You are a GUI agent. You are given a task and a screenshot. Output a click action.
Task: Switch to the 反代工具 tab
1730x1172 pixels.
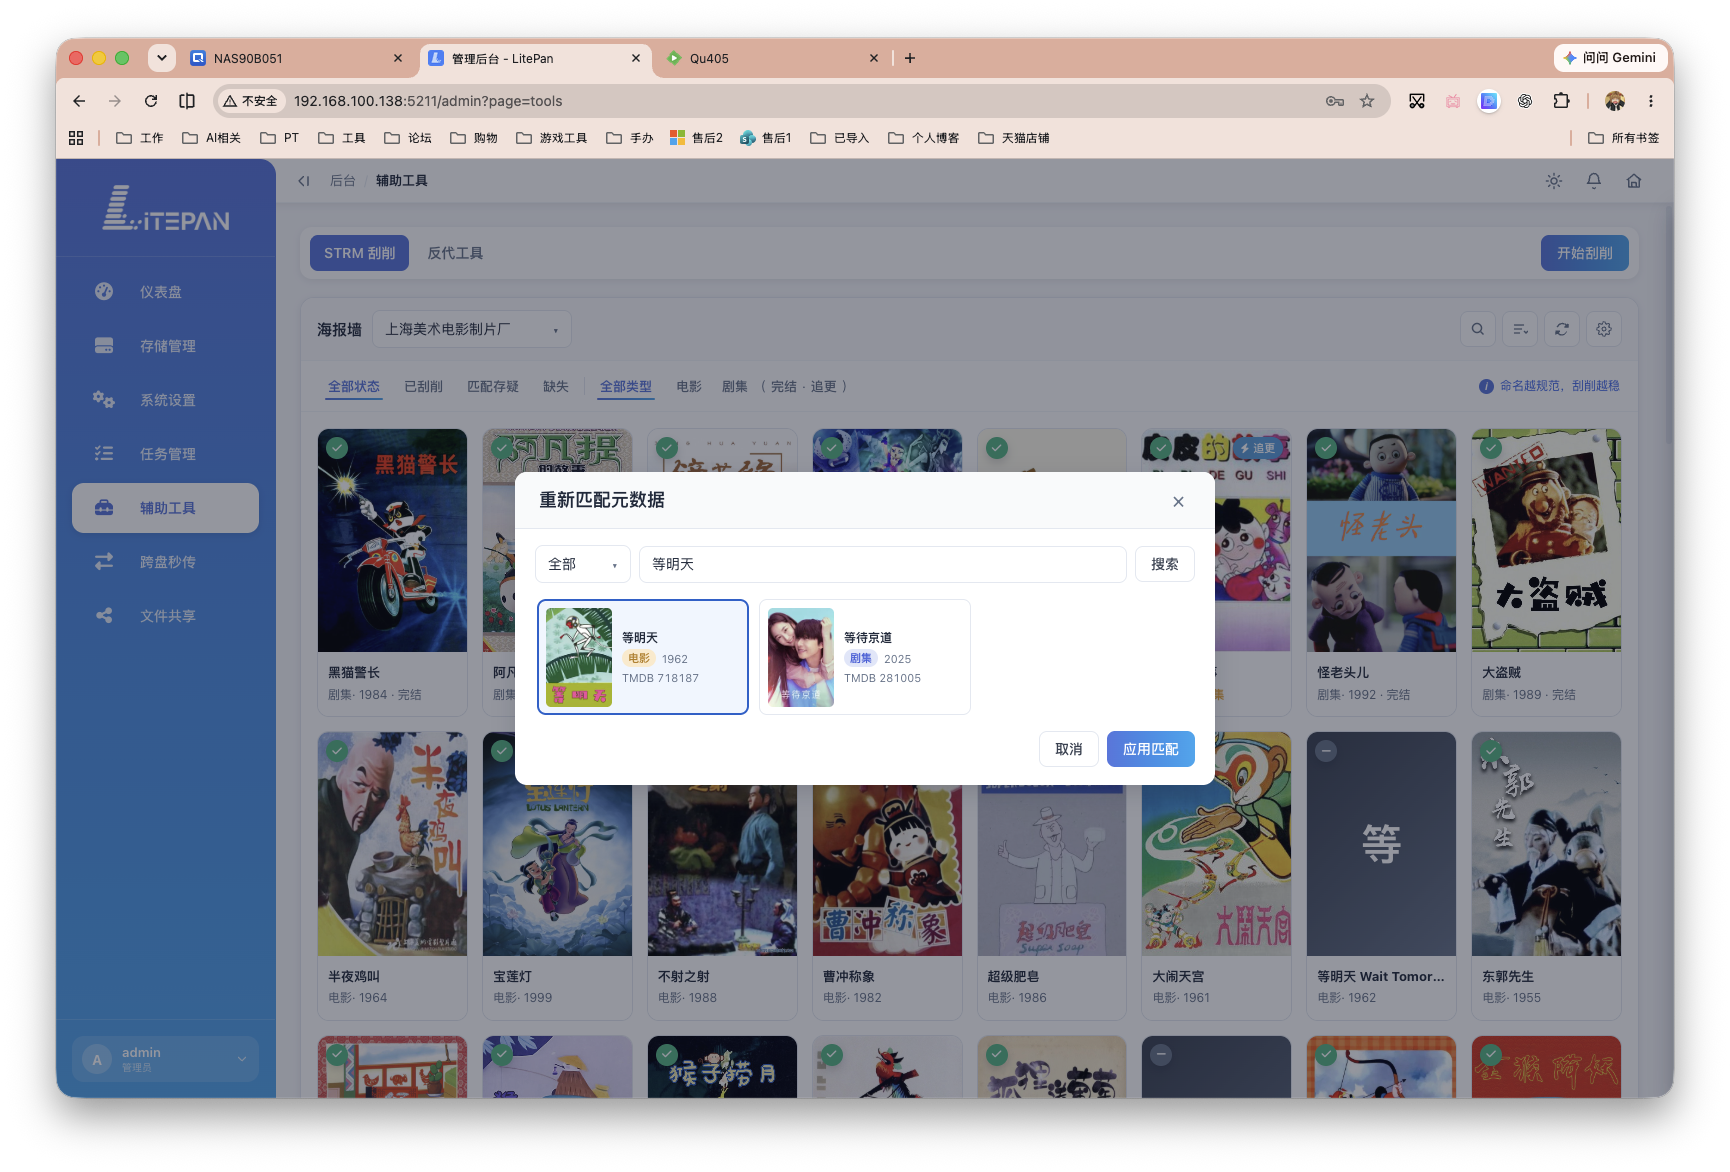(455, 253)
